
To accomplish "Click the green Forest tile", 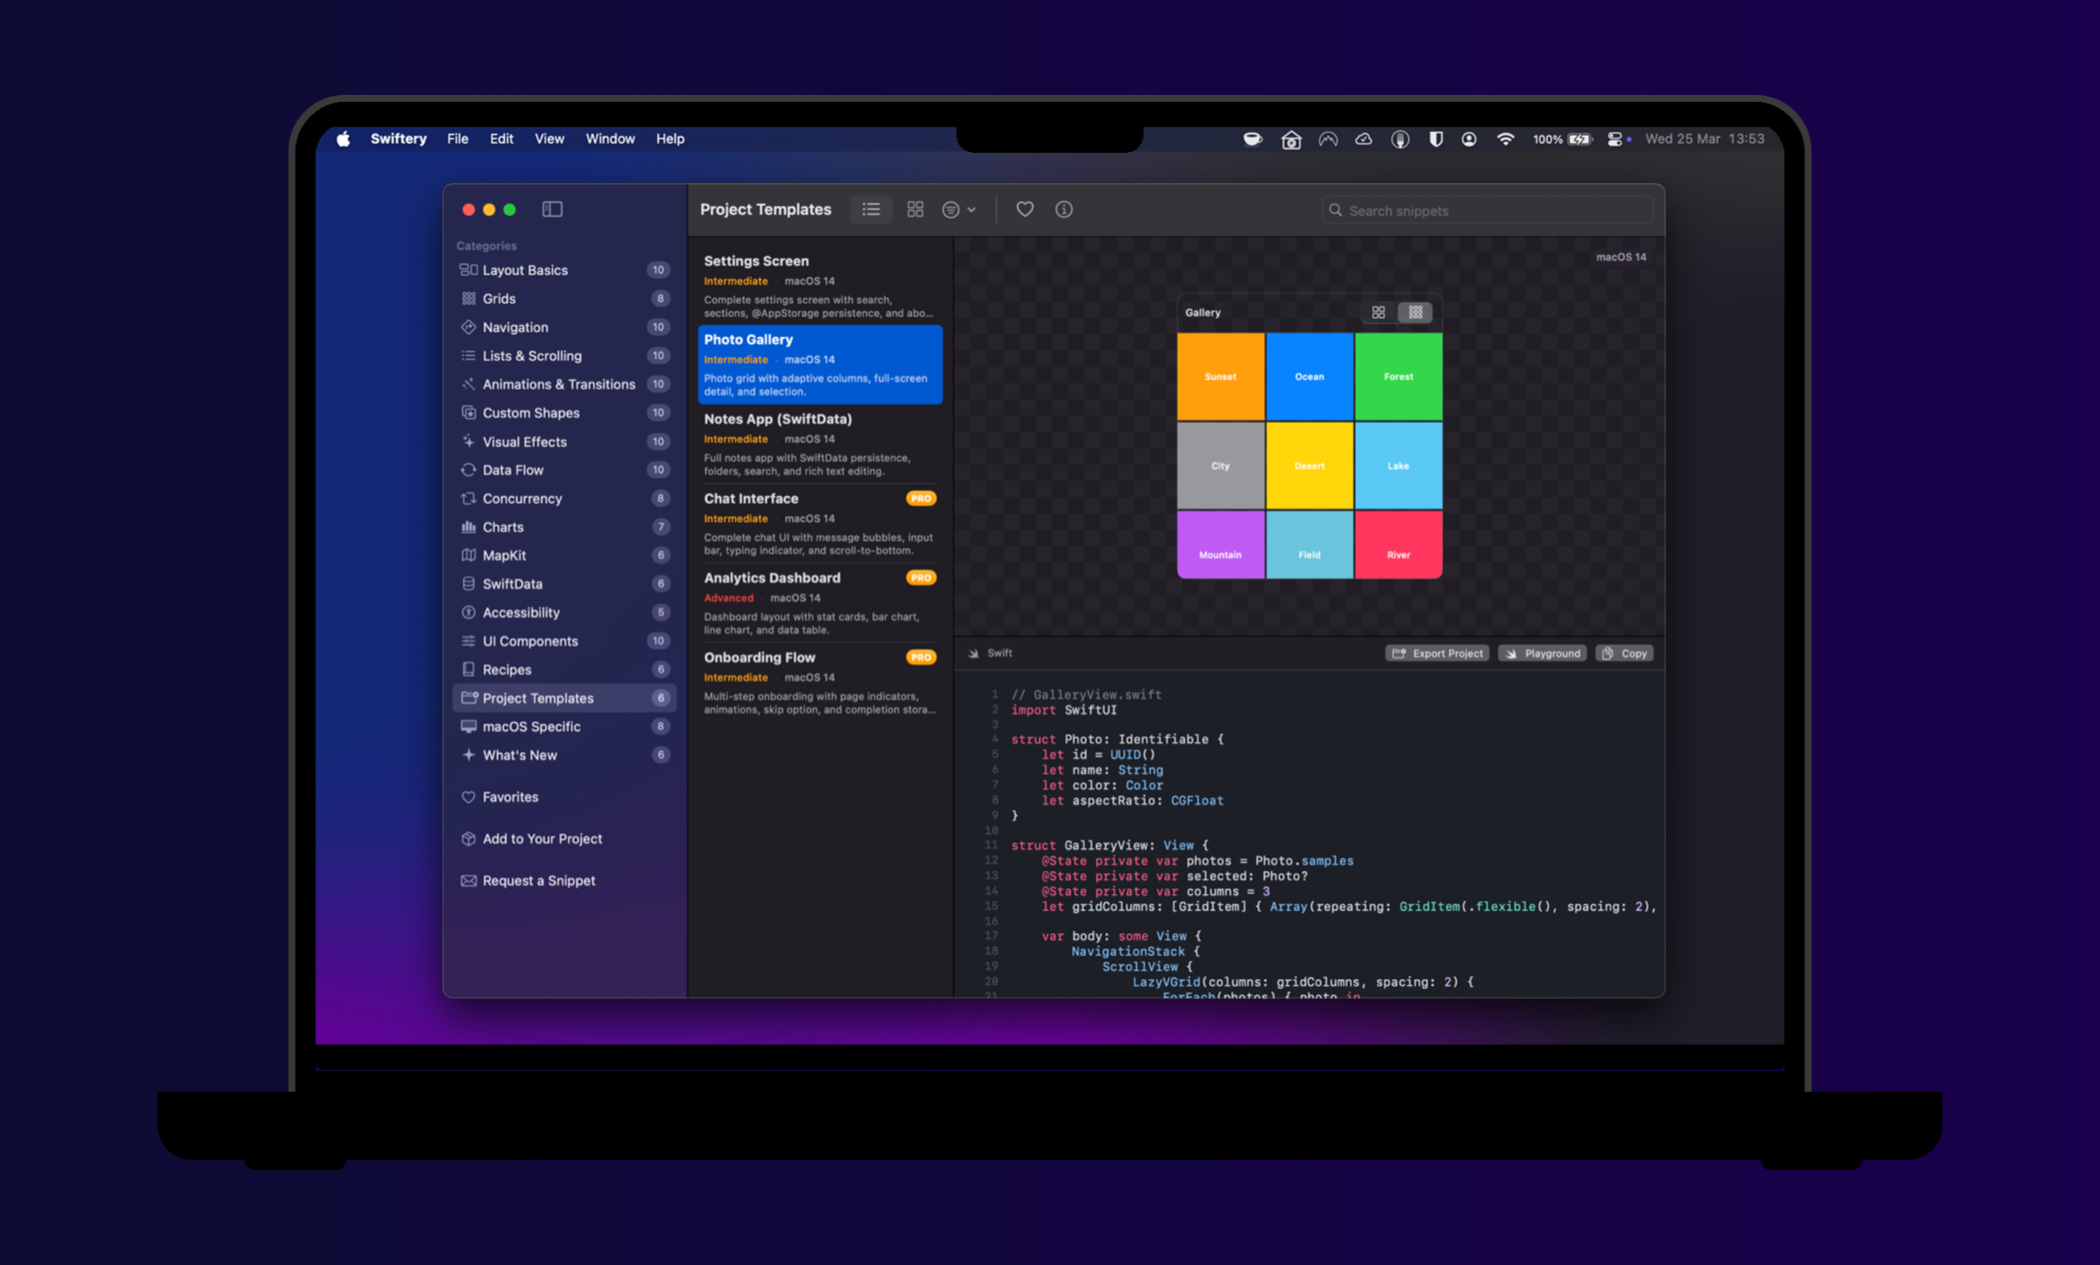I will pyautogui.click(x=1398, y=376).
